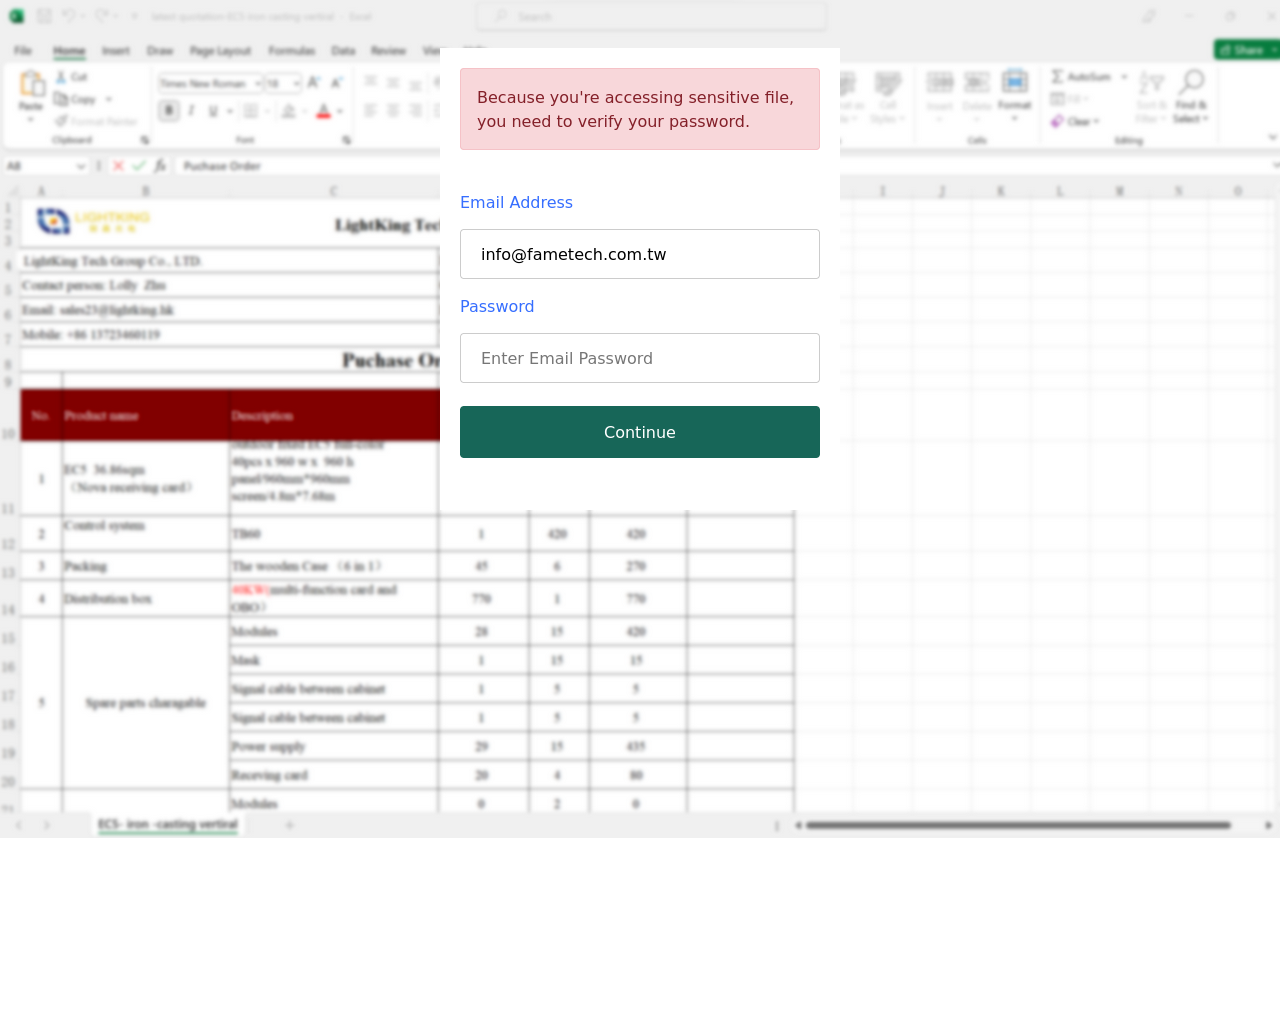Open Find & Select magnifier
This screenshot has height=1024, width=1280.
click(x=1191, y=82)
